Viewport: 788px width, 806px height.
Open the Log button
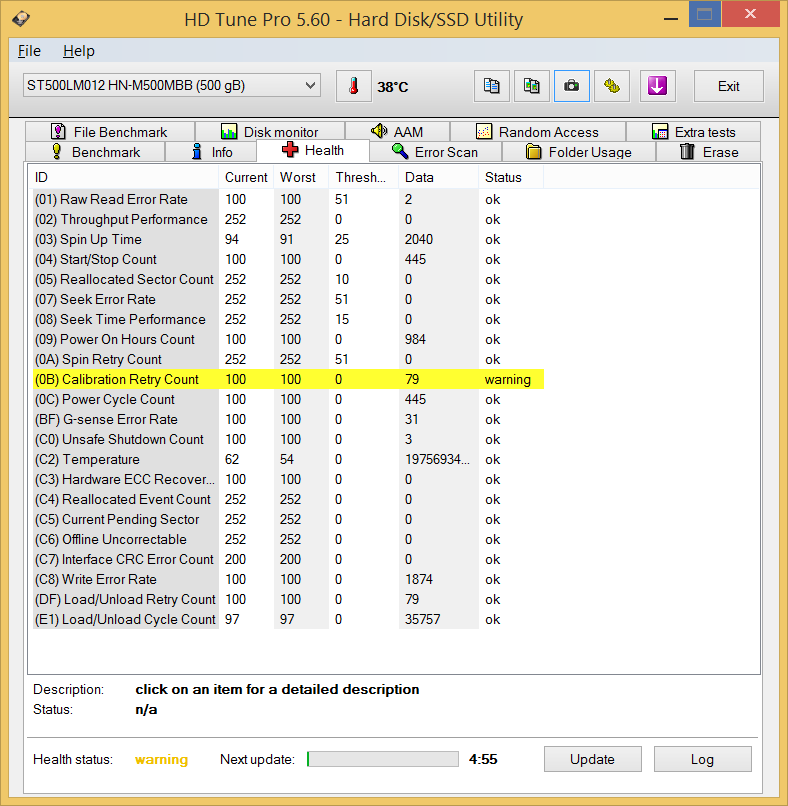pyautogui.click(x=702, y=759)
